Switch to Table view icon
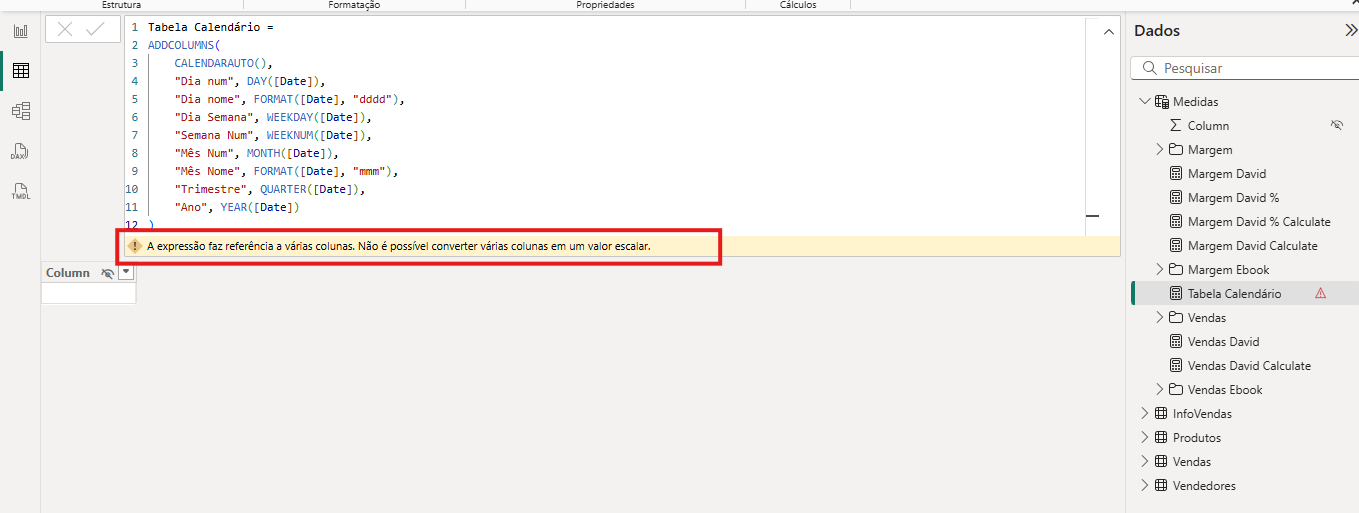1359x513 pixels. pyautogui.click(x=20, y=71)
